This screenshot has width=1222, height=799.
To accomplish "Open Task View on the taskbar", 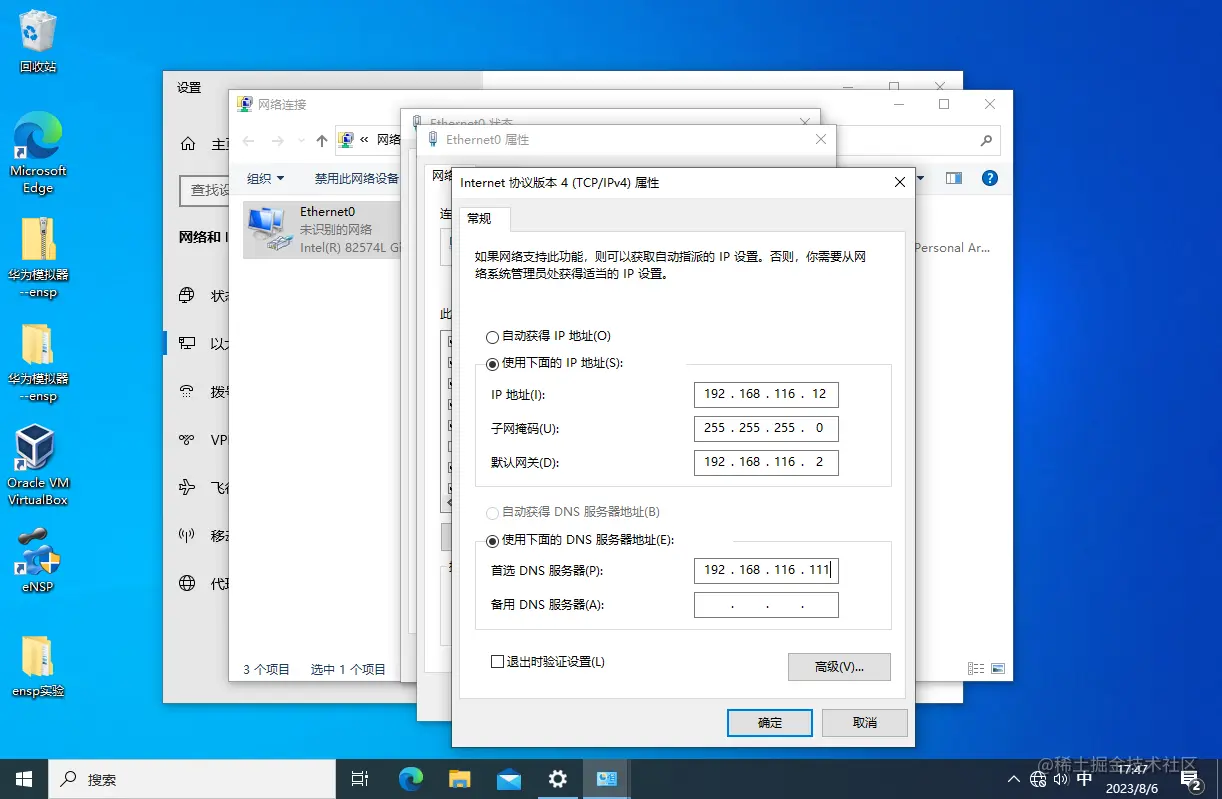I will pyautogui.click(x=360, y=779).
